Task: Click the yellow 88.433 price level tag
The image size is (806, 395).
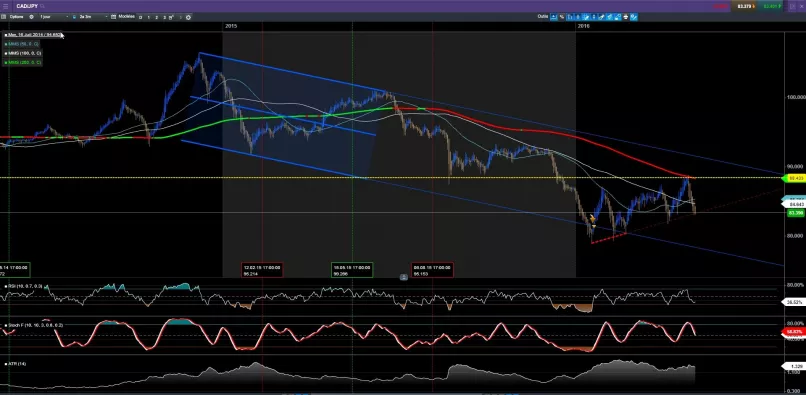Action: (x=793, y=178)
